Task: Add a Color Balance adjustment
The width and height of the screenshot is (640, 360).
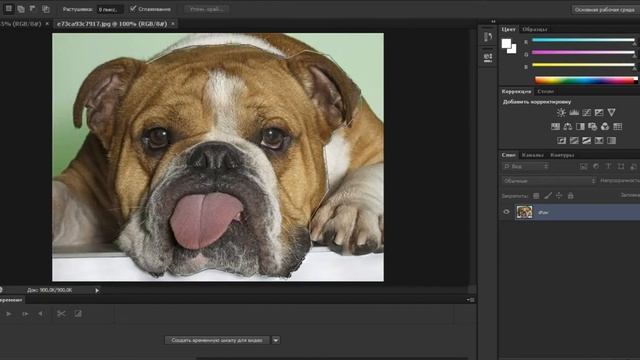Action: click(568, 127)
